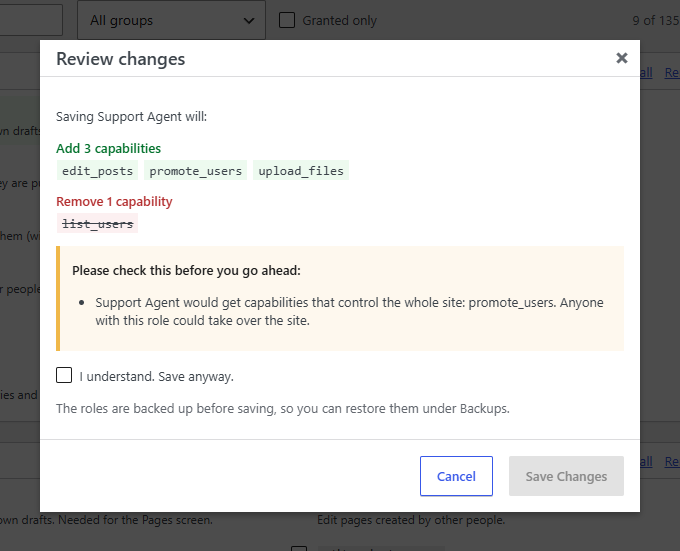Click the Save Changes button
680x551 pixels.
click(x=566, y=476)
